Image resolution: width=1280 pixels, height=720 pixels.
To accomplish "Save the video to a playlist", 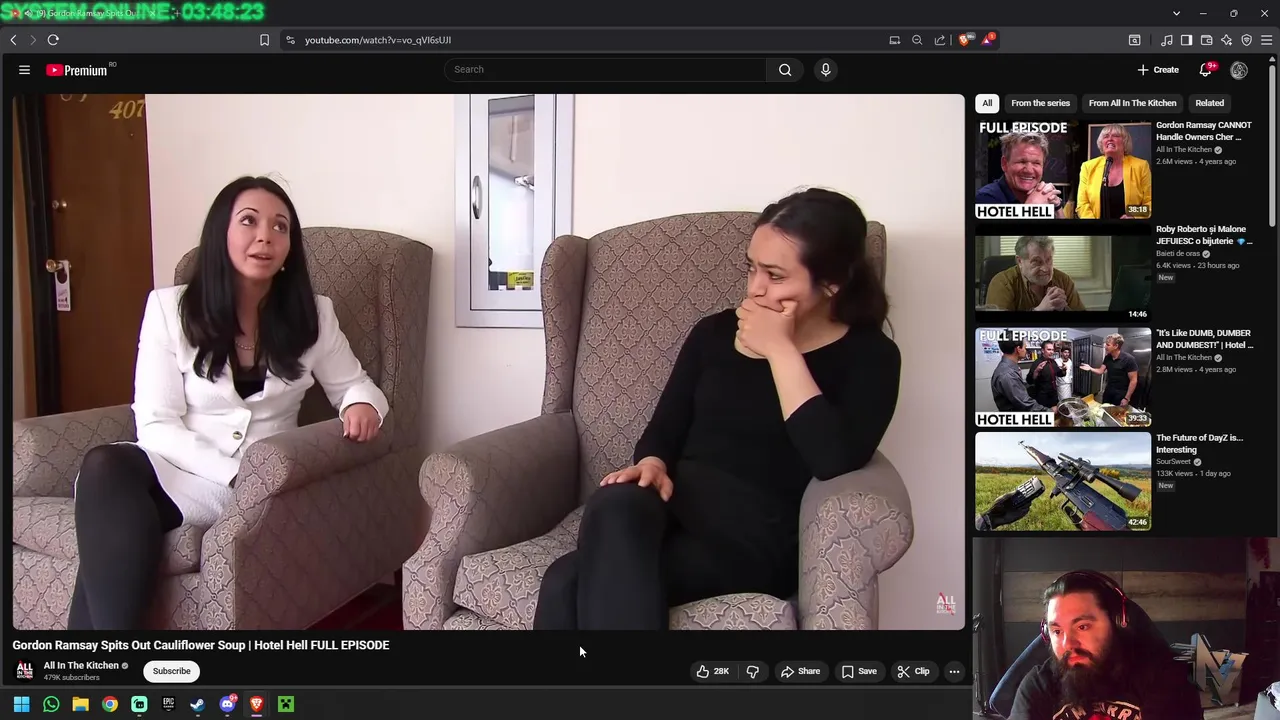I will (x=859, y=672).
